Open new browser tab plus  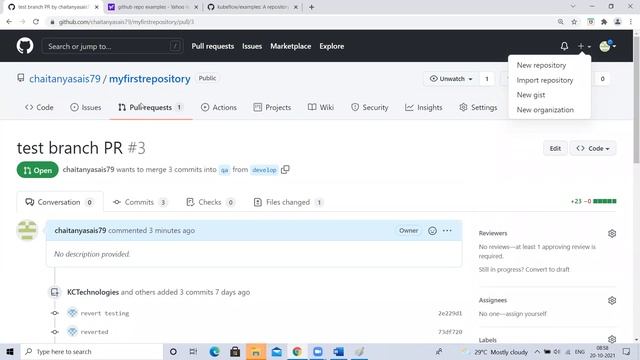tap(311, 7)
